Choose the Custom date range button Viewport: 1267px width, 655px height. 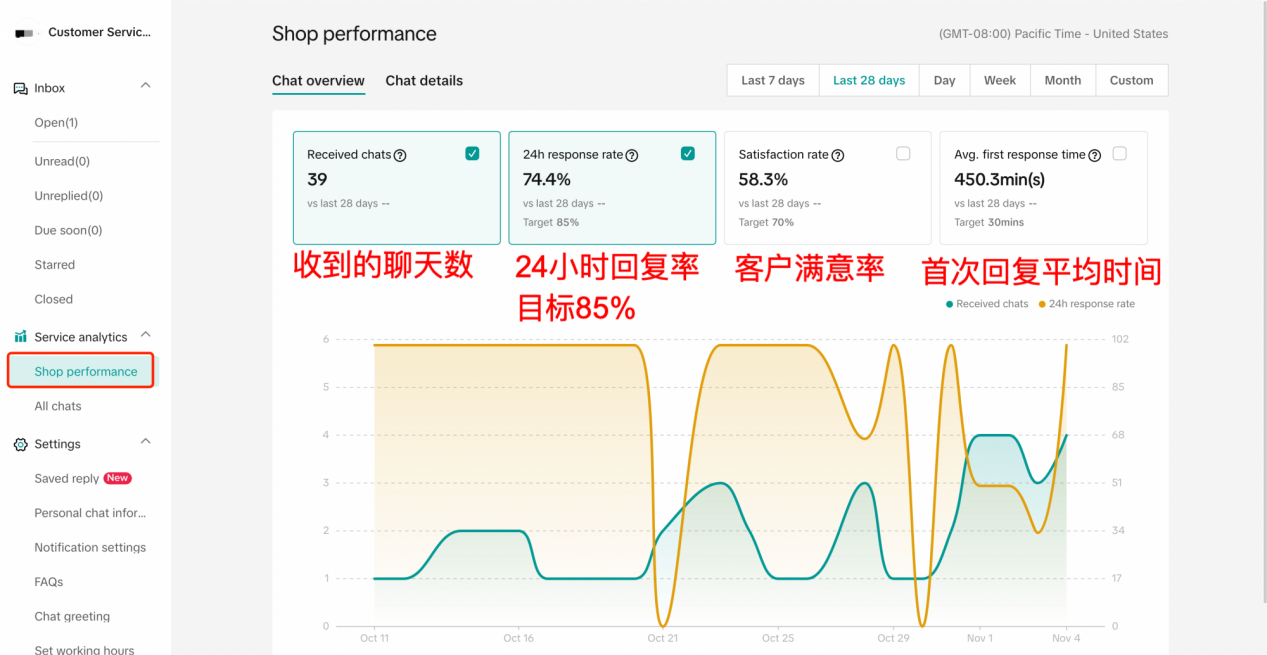point(1131,81)
